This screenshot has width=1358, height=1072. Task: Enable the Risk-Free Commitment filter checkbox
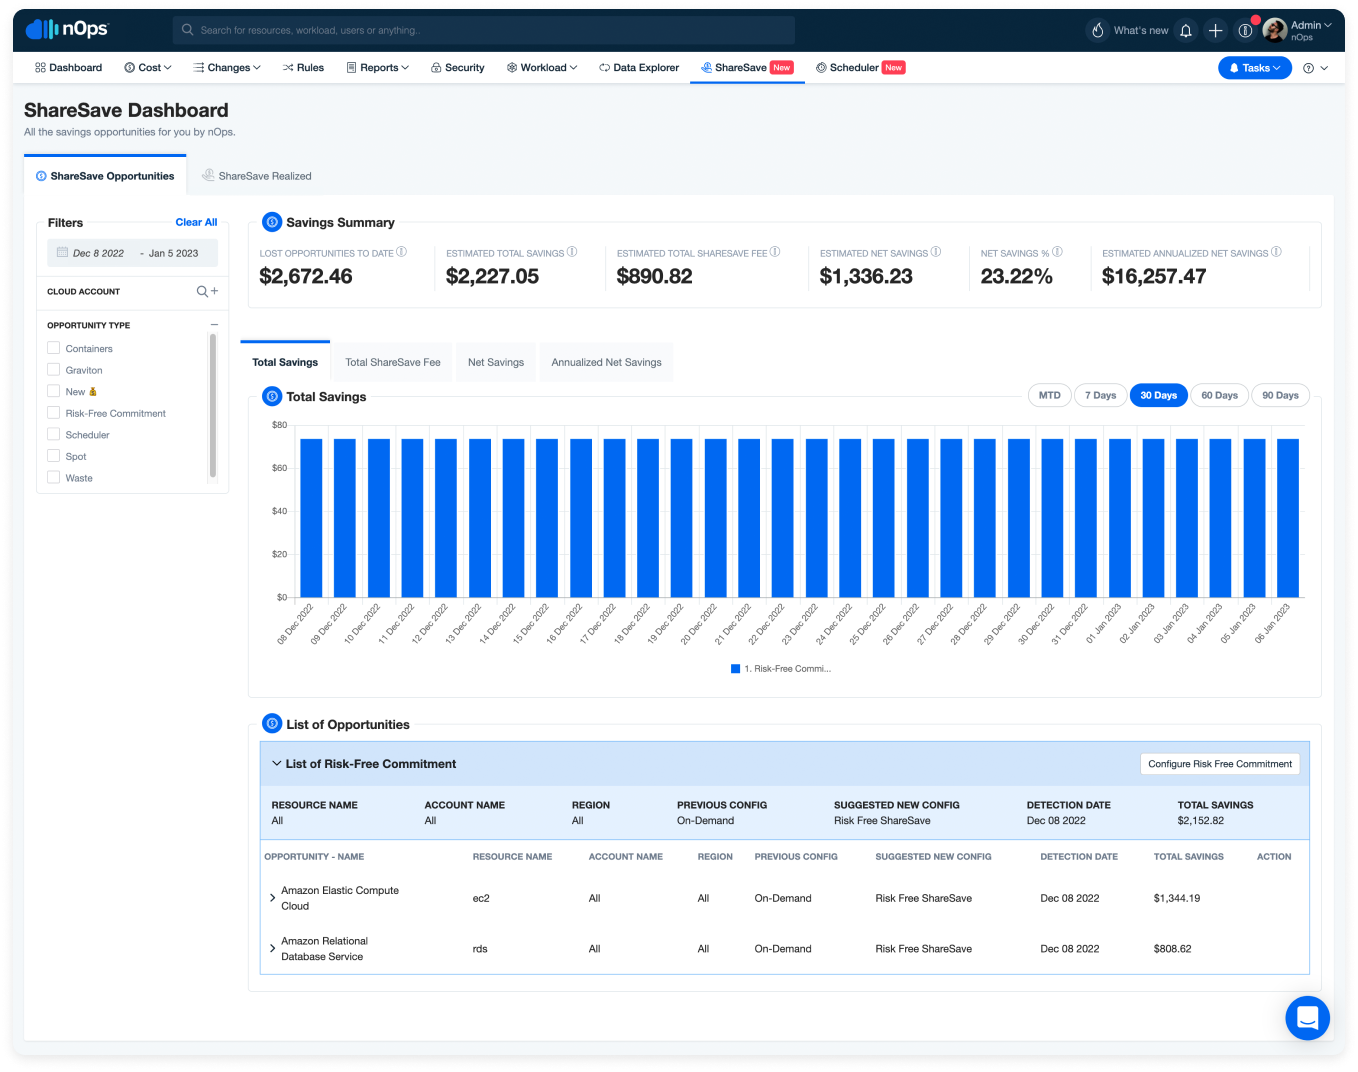tap(53, 413)
